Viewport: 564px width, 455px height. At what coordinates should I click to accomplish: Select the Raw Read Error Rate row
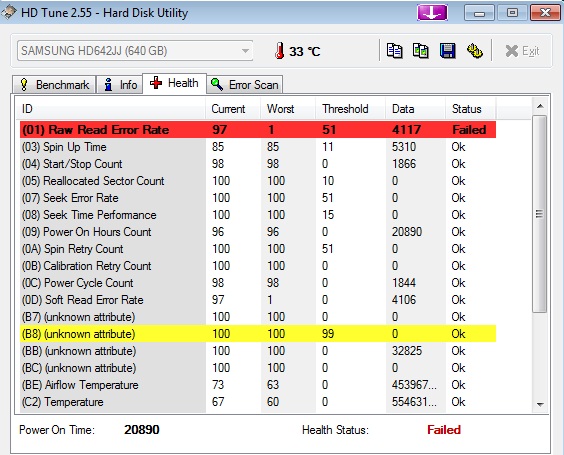coord(258,129)
